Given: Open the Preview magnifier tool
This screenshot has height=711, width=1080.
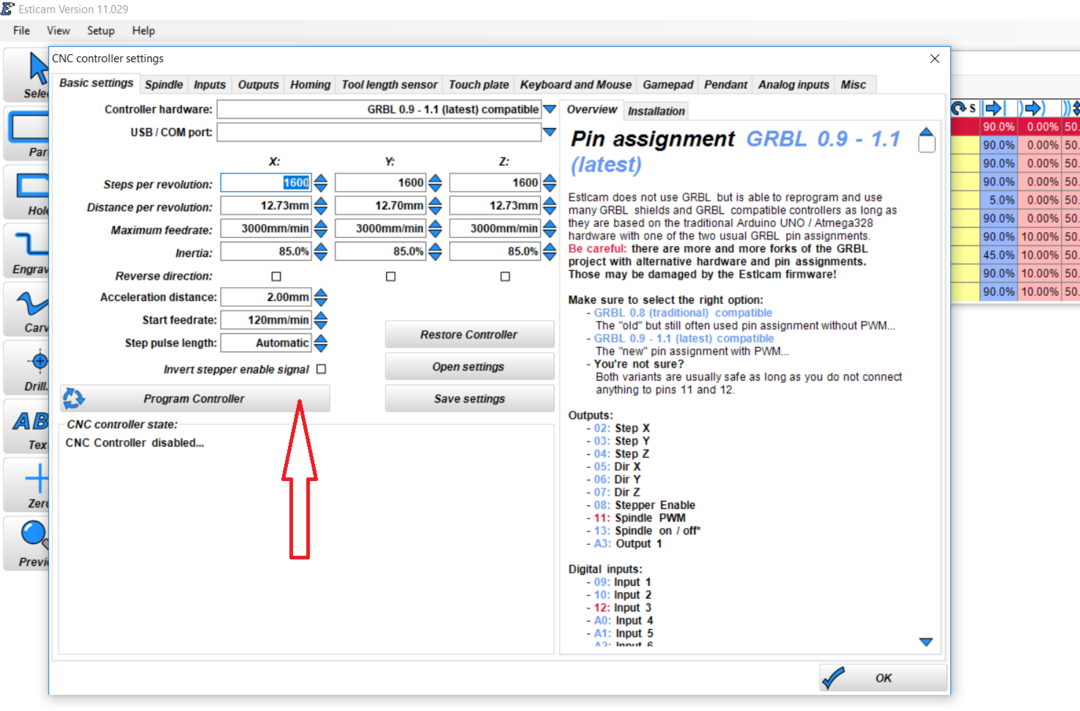Looking at the screenshot, I should click(30, 543).
